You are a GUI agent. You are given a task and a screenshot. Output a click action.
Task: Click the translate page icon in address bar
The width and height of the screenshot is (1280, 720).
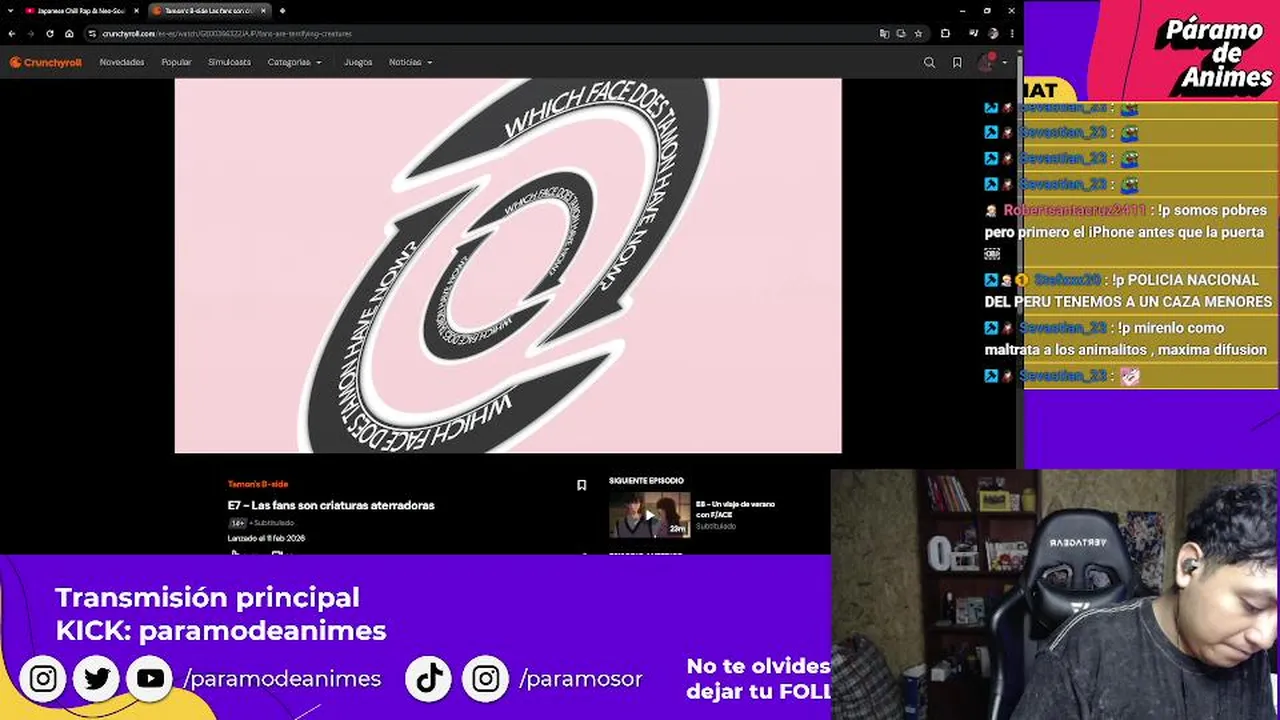coord(884,33)
